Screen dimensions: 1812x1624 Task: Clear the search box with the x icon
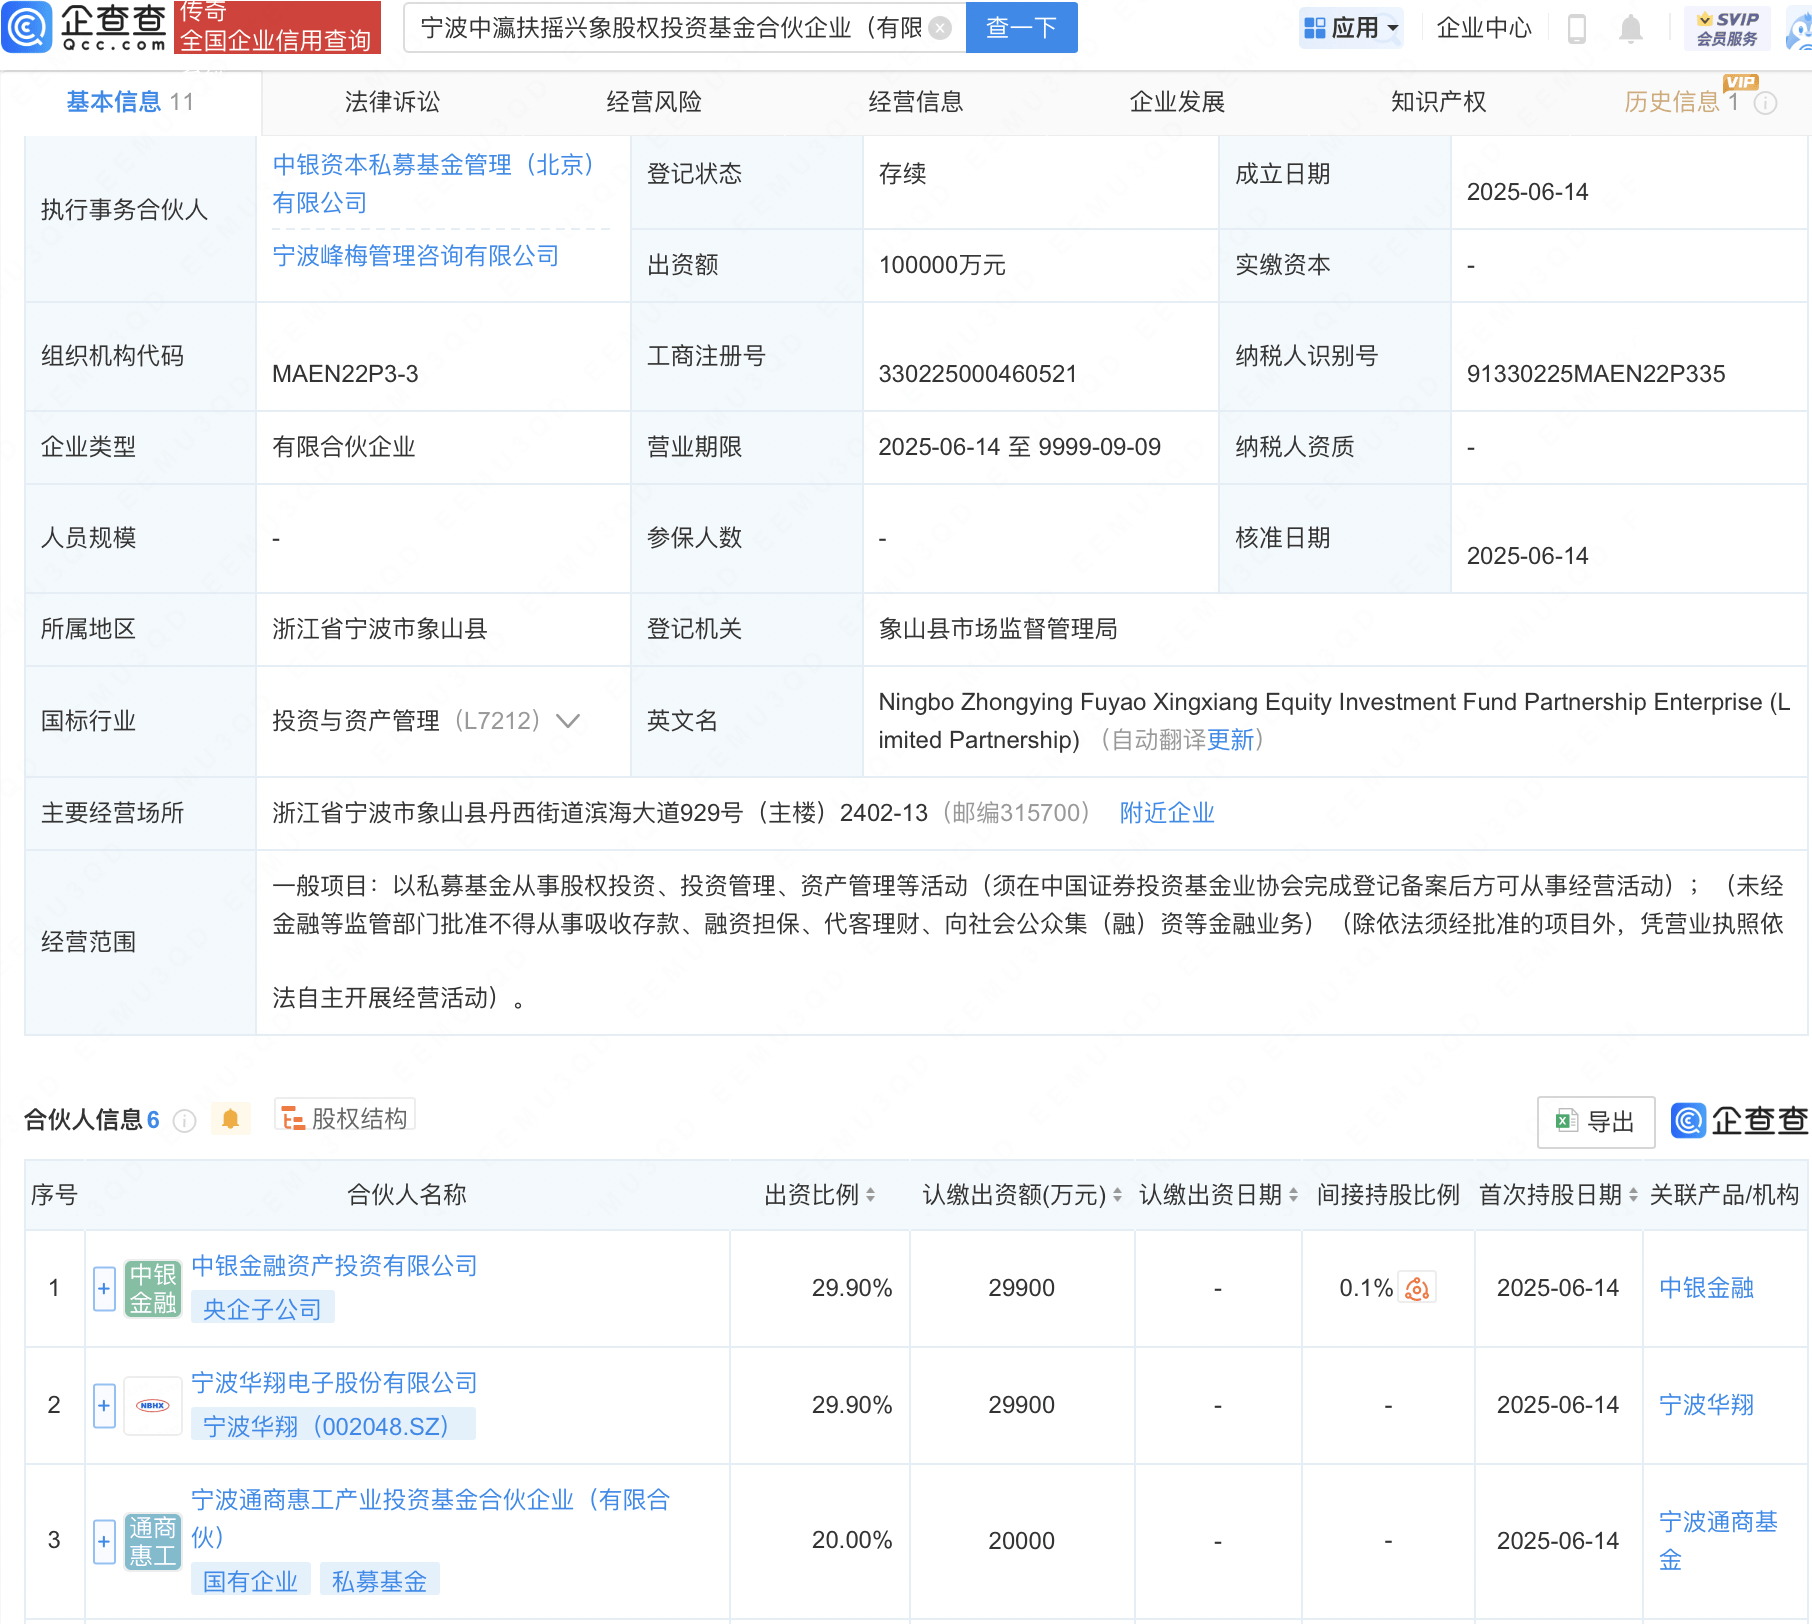[x=940, y=28]
